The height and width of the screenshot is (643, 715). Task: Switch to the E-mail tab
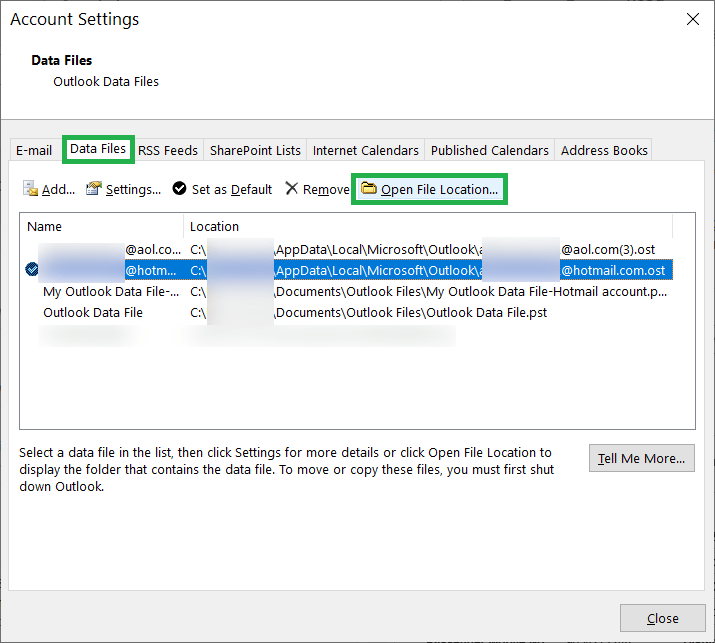[x=34, y=150]
